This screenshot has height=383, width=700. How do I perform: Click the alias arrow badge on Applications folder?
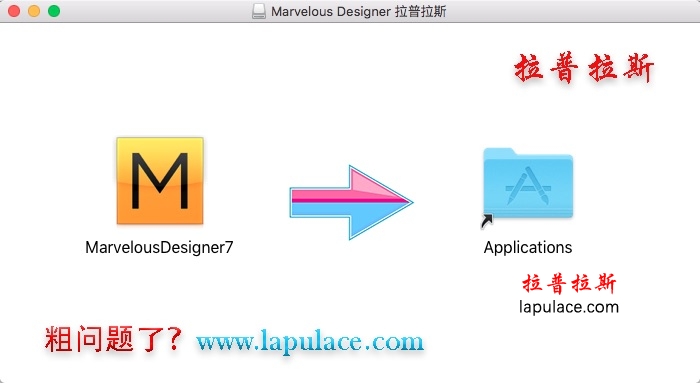[x=487, y=221]
